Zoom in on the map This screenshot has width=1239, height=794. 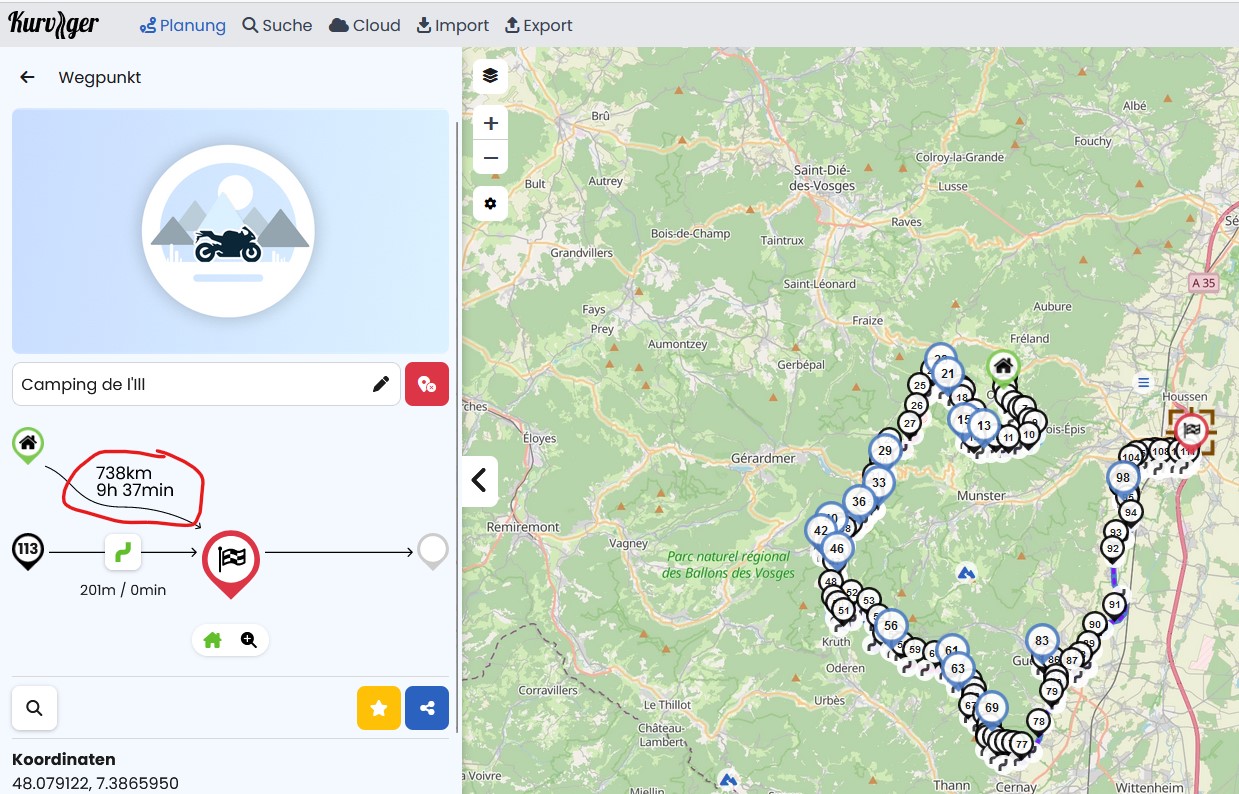(x=490, y=124)
